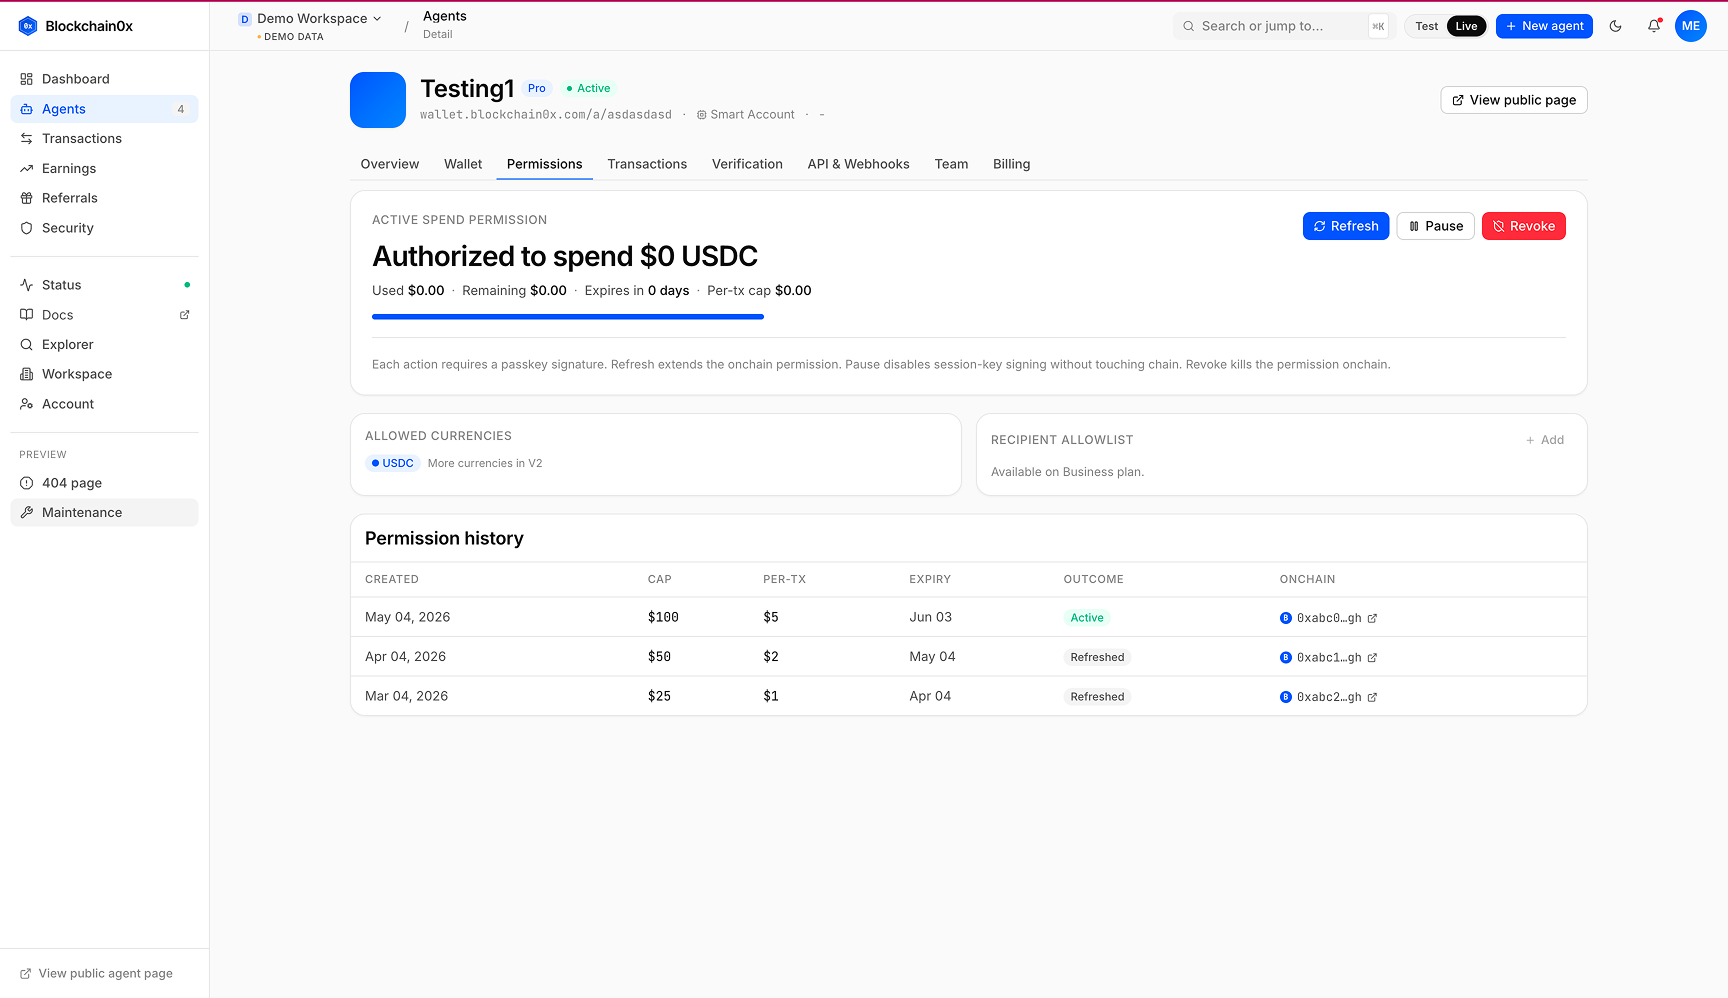This screenshot has height=998, width=1728.
Task: Open the Status page
Action: pos(104,285)
